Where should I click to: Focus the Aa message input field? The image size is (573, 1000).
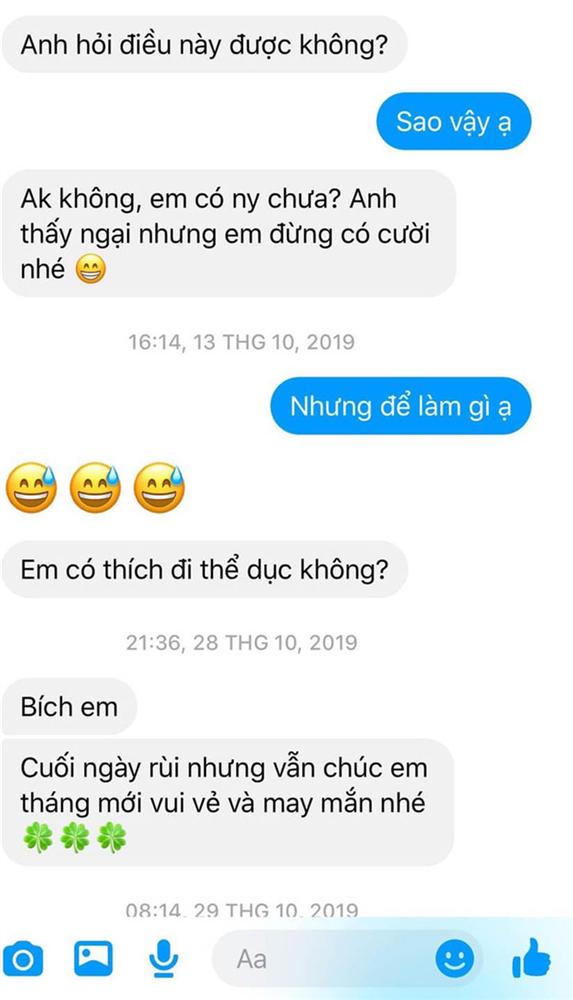tap(348, 959)
